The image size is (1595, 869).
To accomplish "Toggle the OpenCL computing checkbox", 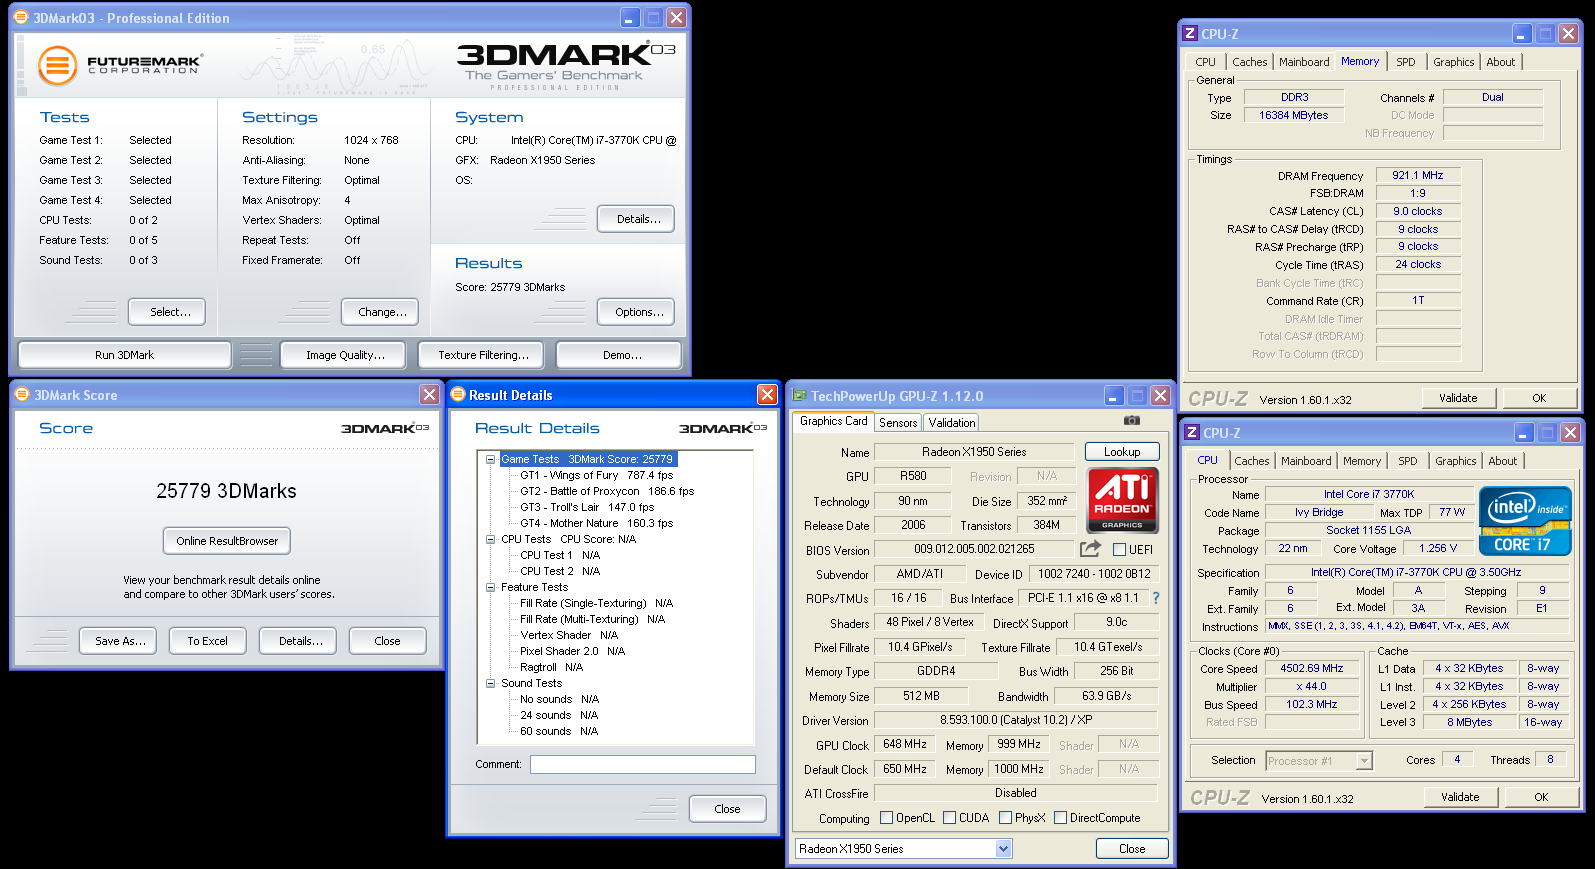I will click(x=886, y=818).
